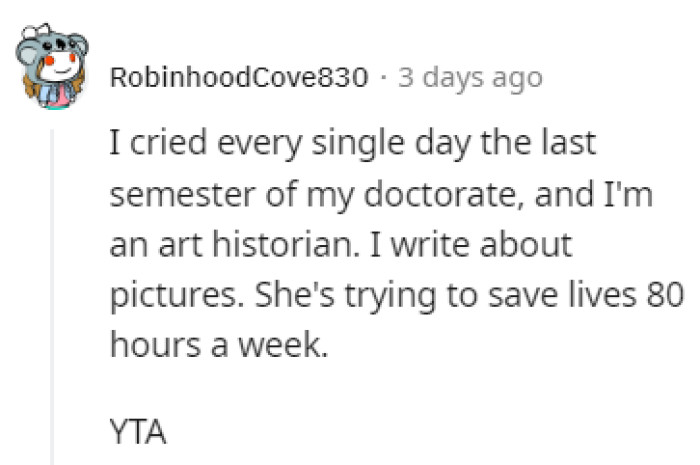Viewport: 700px width, 465px height.
Task: Collapse the comment using the vertical thread line
Action: pos(52,300)
